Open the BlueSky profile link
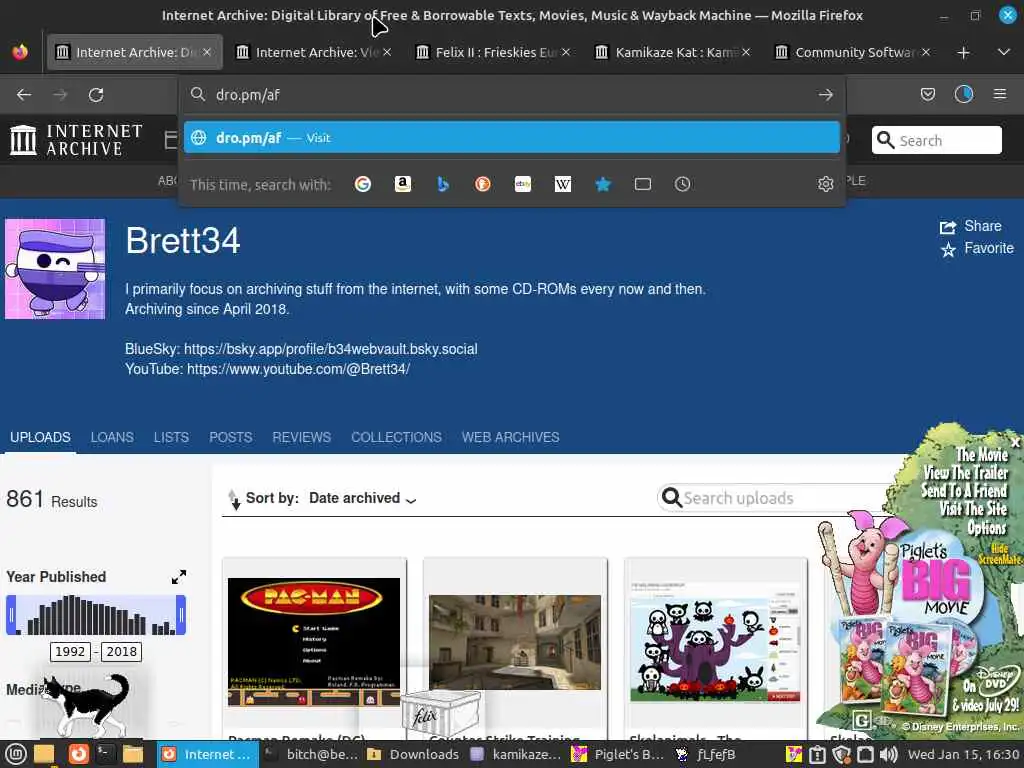 coord(330,349)
